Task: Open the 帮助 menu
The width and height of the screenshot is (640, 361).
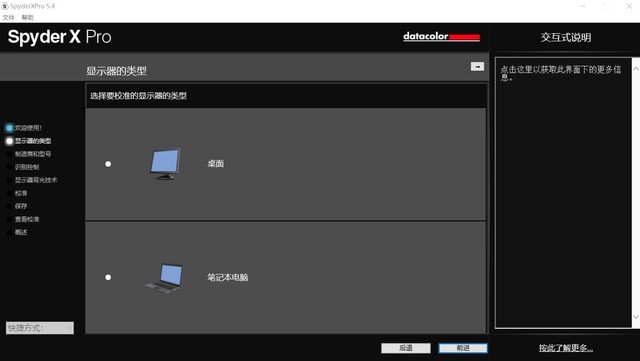Action: click(28, 17)
